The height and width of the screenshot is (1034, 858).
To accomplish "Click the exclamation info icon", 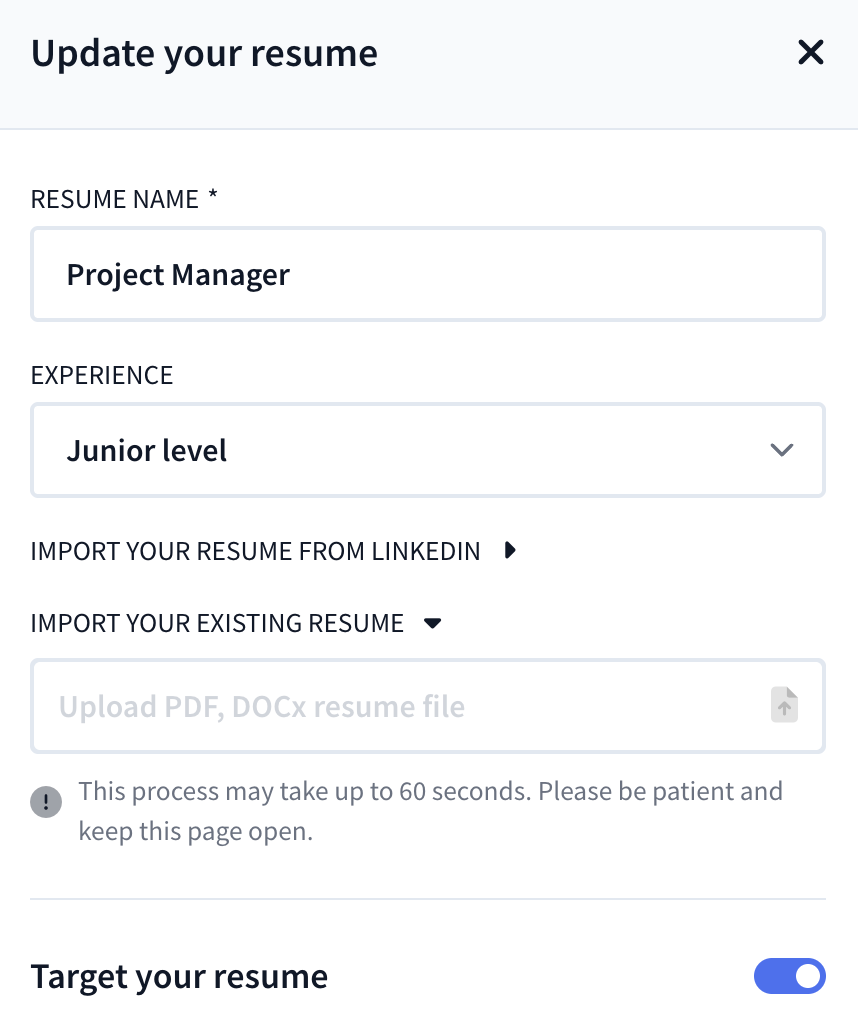I will click(x=46, y=802).
